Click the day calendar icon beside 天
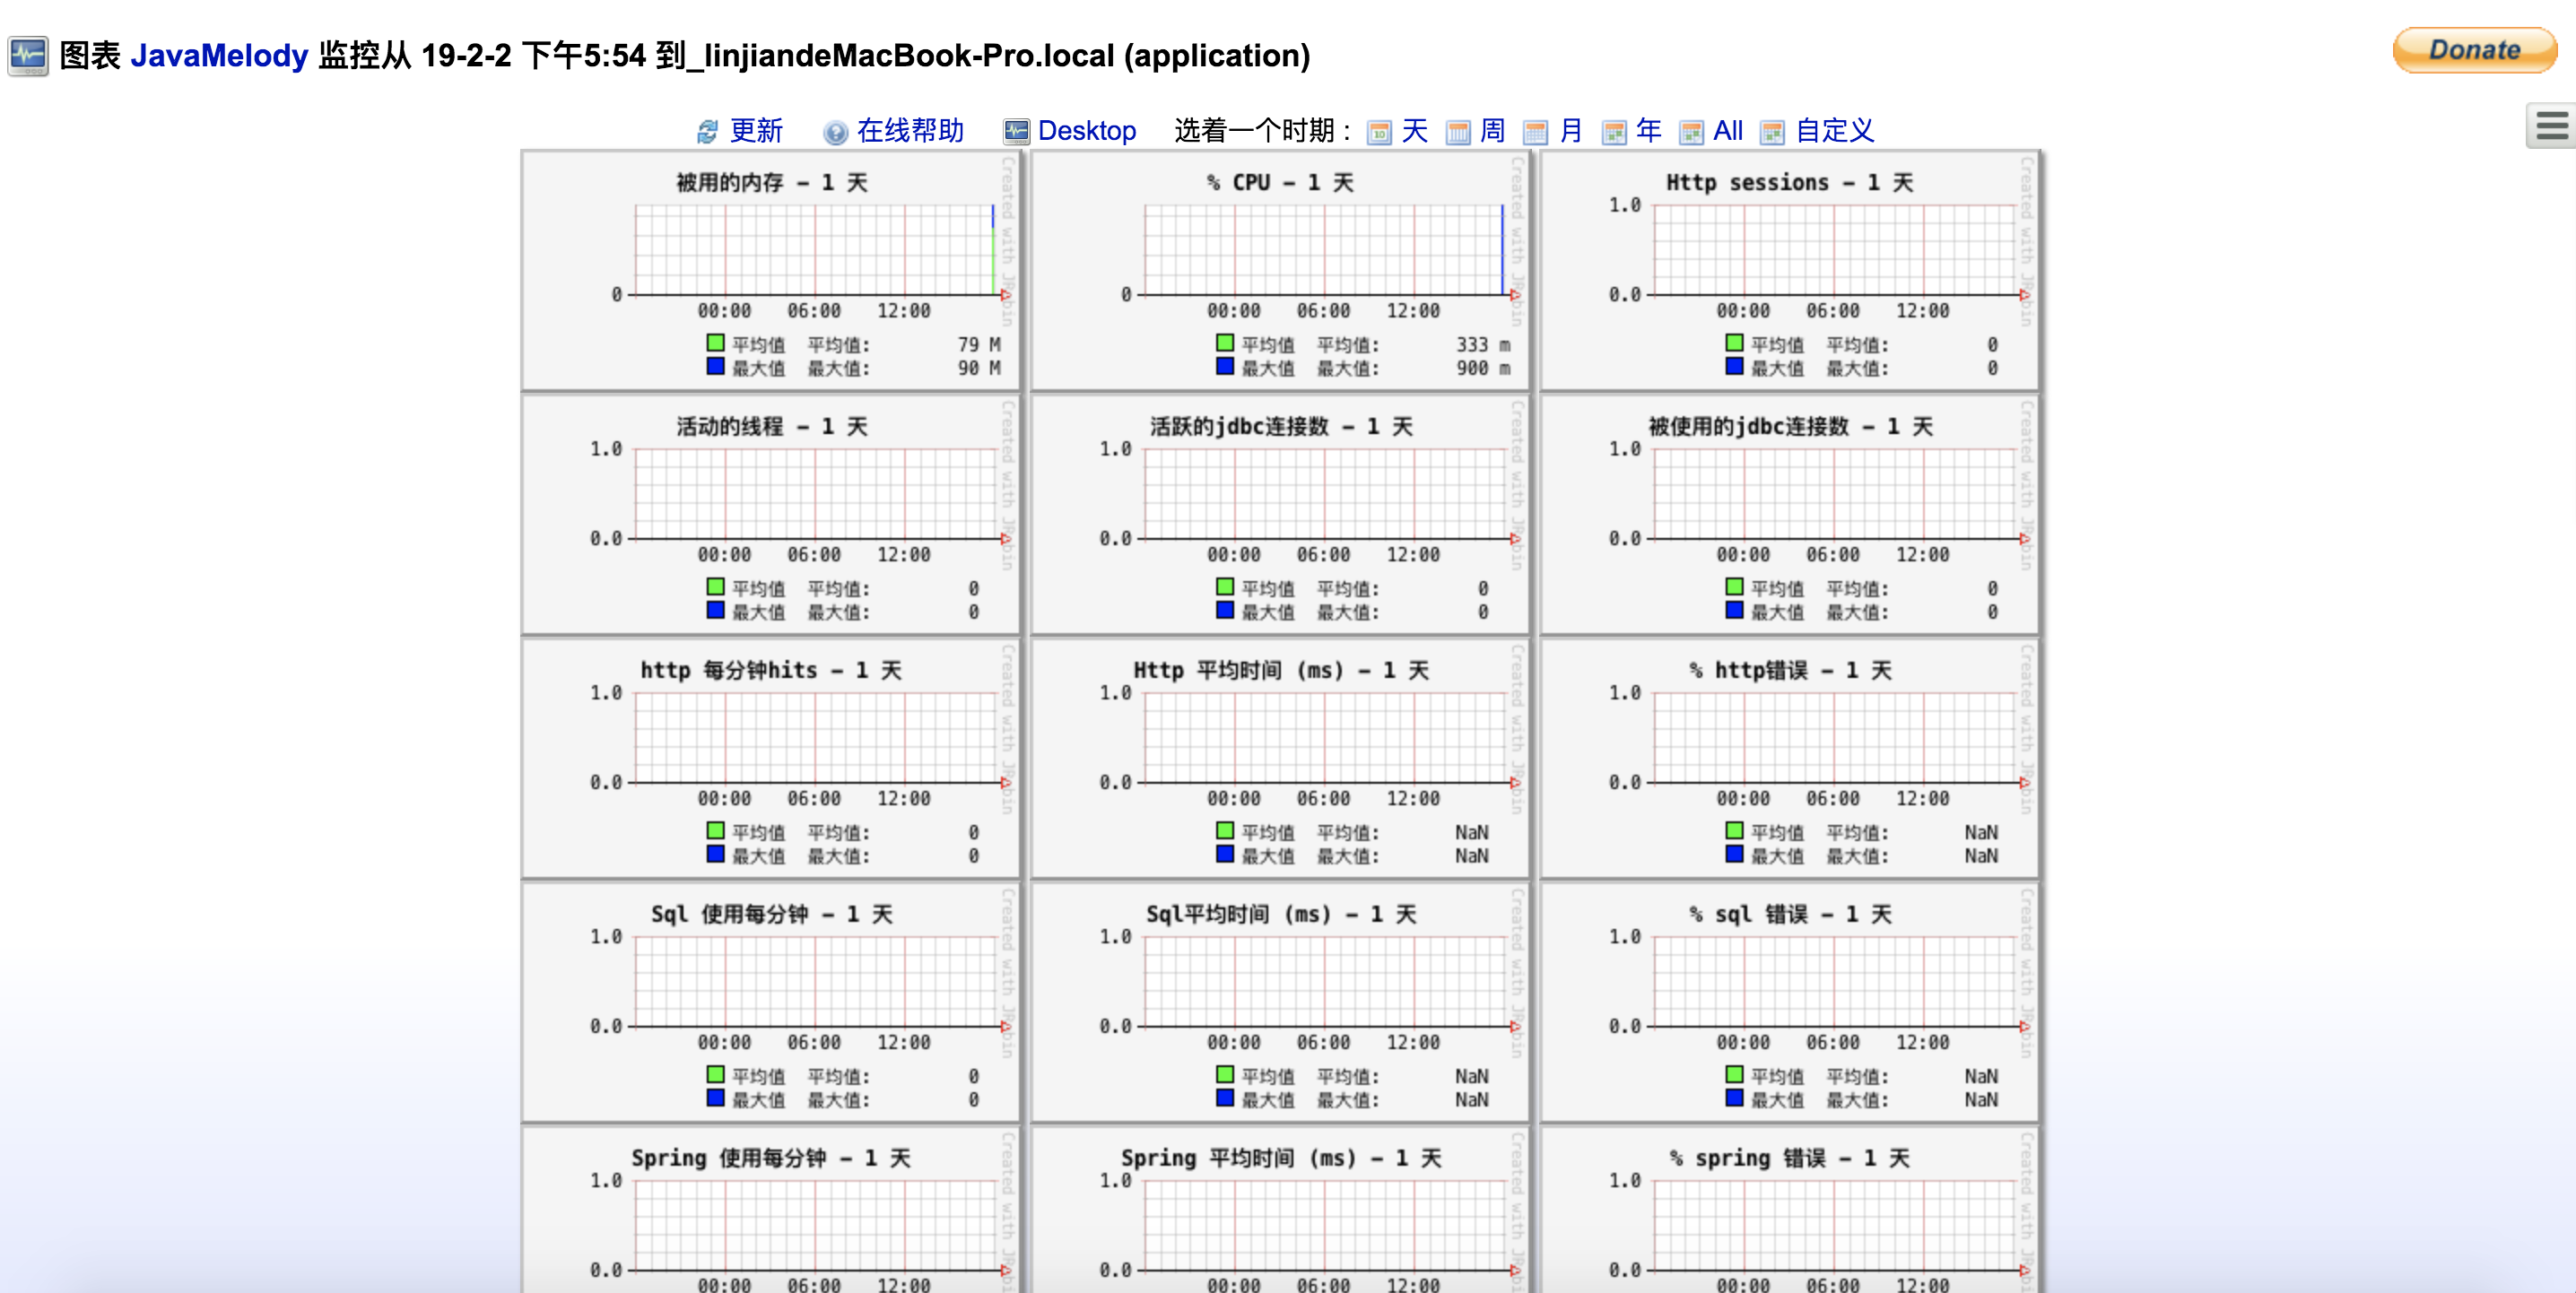 click(1379, 132)
